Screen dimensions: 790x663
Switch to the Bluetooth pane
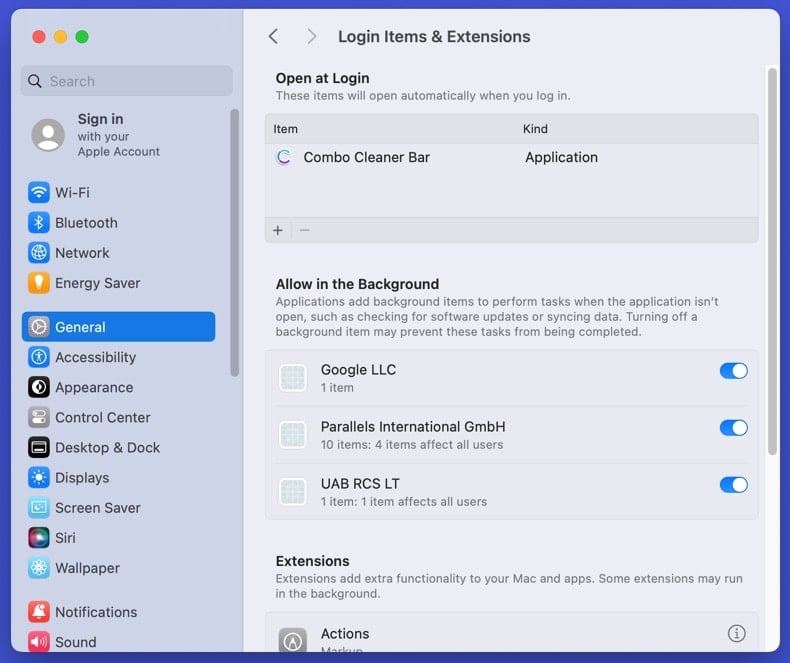point(118,223)
